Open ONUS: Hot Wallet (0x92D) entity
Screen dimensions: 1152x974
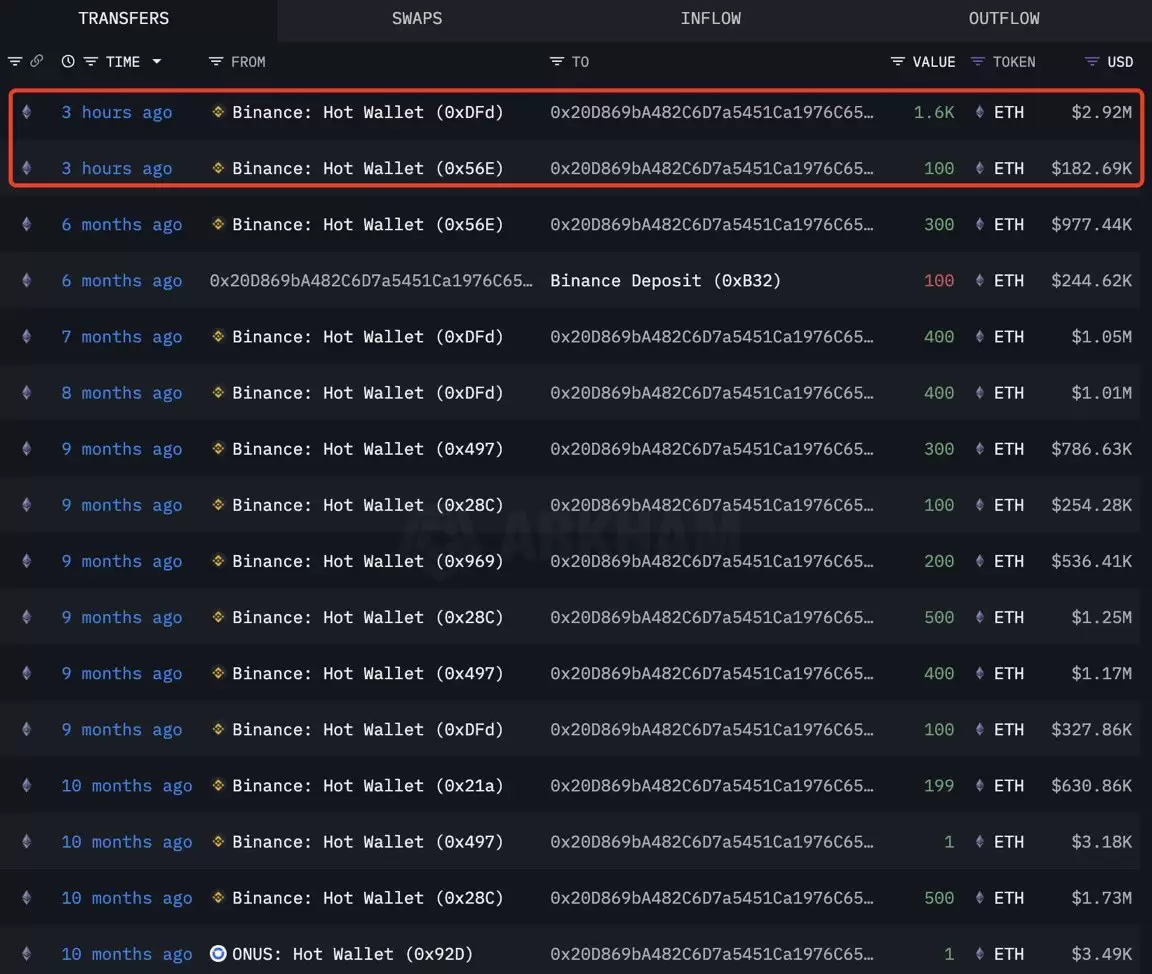(353, 953)
